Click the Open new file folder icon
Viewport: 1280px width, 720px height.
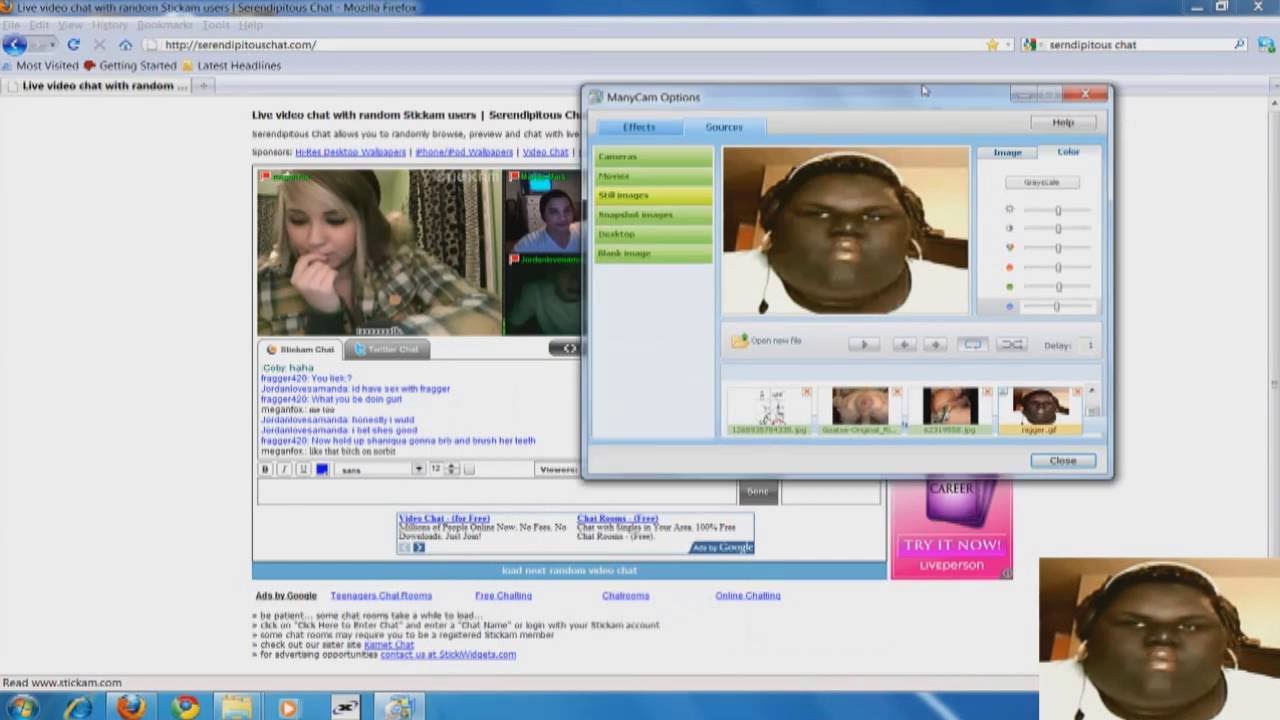(739, 341)
